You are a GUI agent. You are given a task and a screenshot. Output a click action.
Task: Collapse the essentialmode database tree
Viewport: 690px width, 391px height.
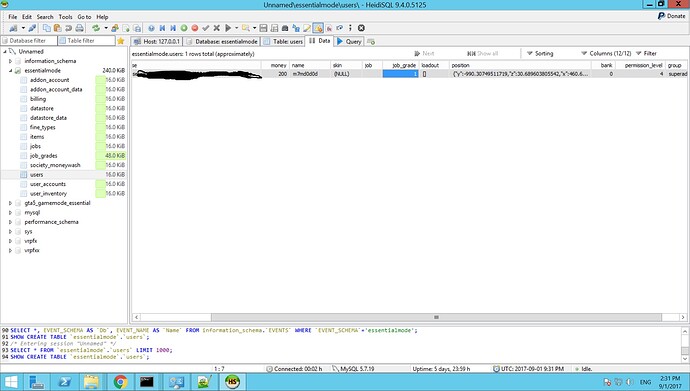coord(11,70)
